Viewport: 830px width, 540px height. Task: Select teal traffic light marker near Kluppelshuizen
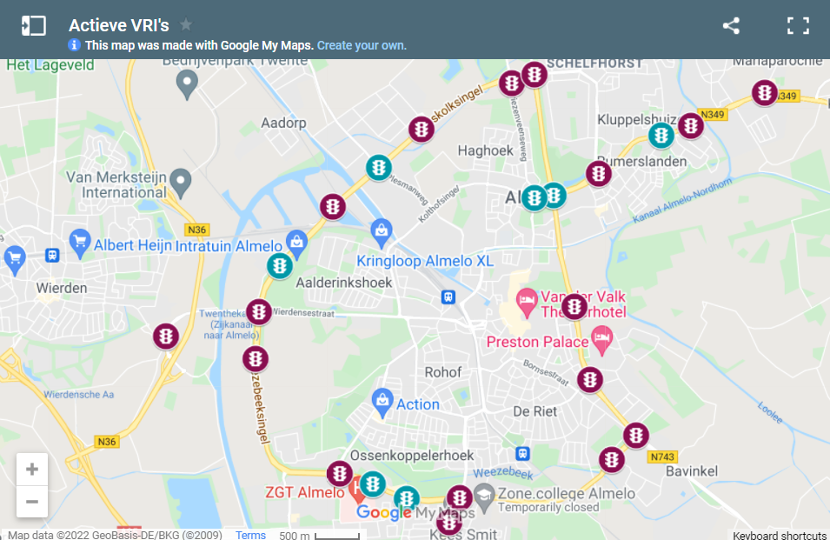(x=661, y=136)
